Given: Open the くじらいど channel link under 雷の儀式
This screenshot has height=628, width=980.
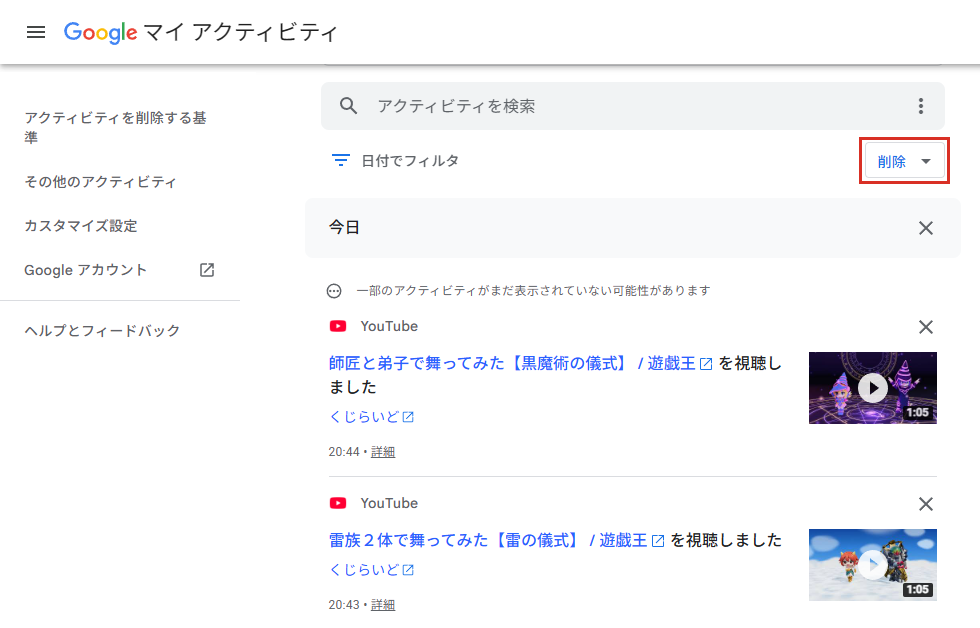Looking at the screenshot, I should (371, 570).
